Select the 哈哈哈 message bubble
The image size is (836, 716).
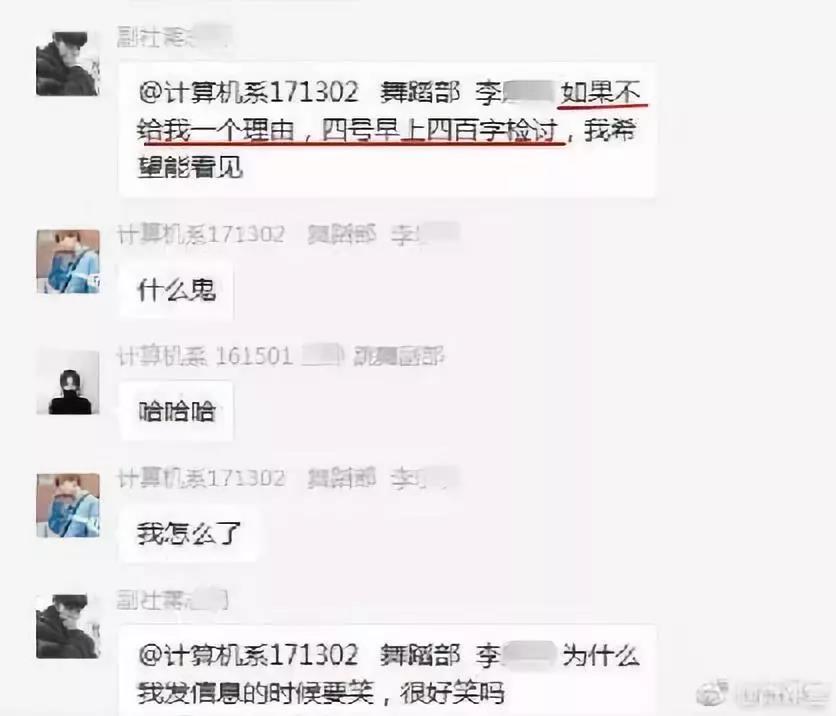point(176,411)
